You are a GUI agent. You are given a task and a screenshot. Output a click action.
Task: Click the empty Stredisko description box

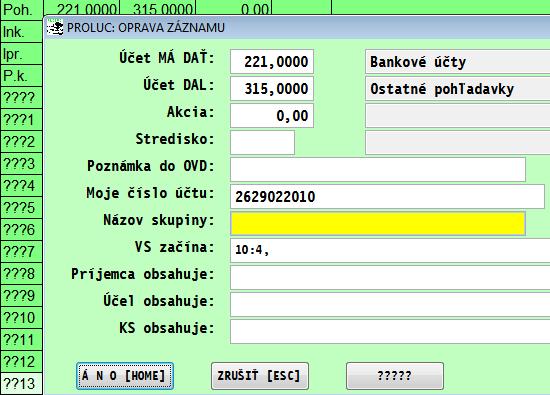457,142
